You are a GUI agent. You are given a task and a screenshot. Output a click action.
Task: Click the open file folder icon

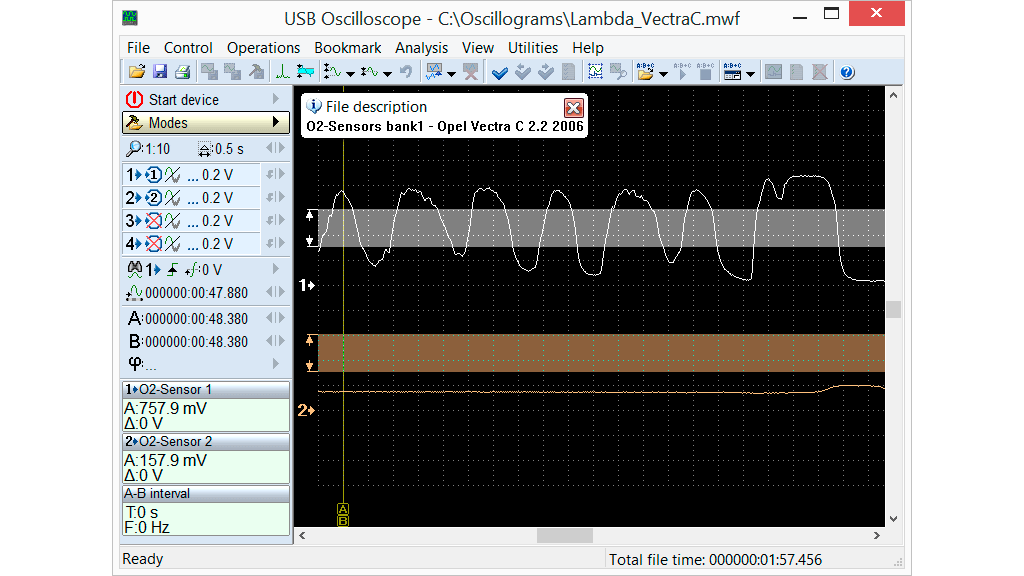tap(138, 72)
